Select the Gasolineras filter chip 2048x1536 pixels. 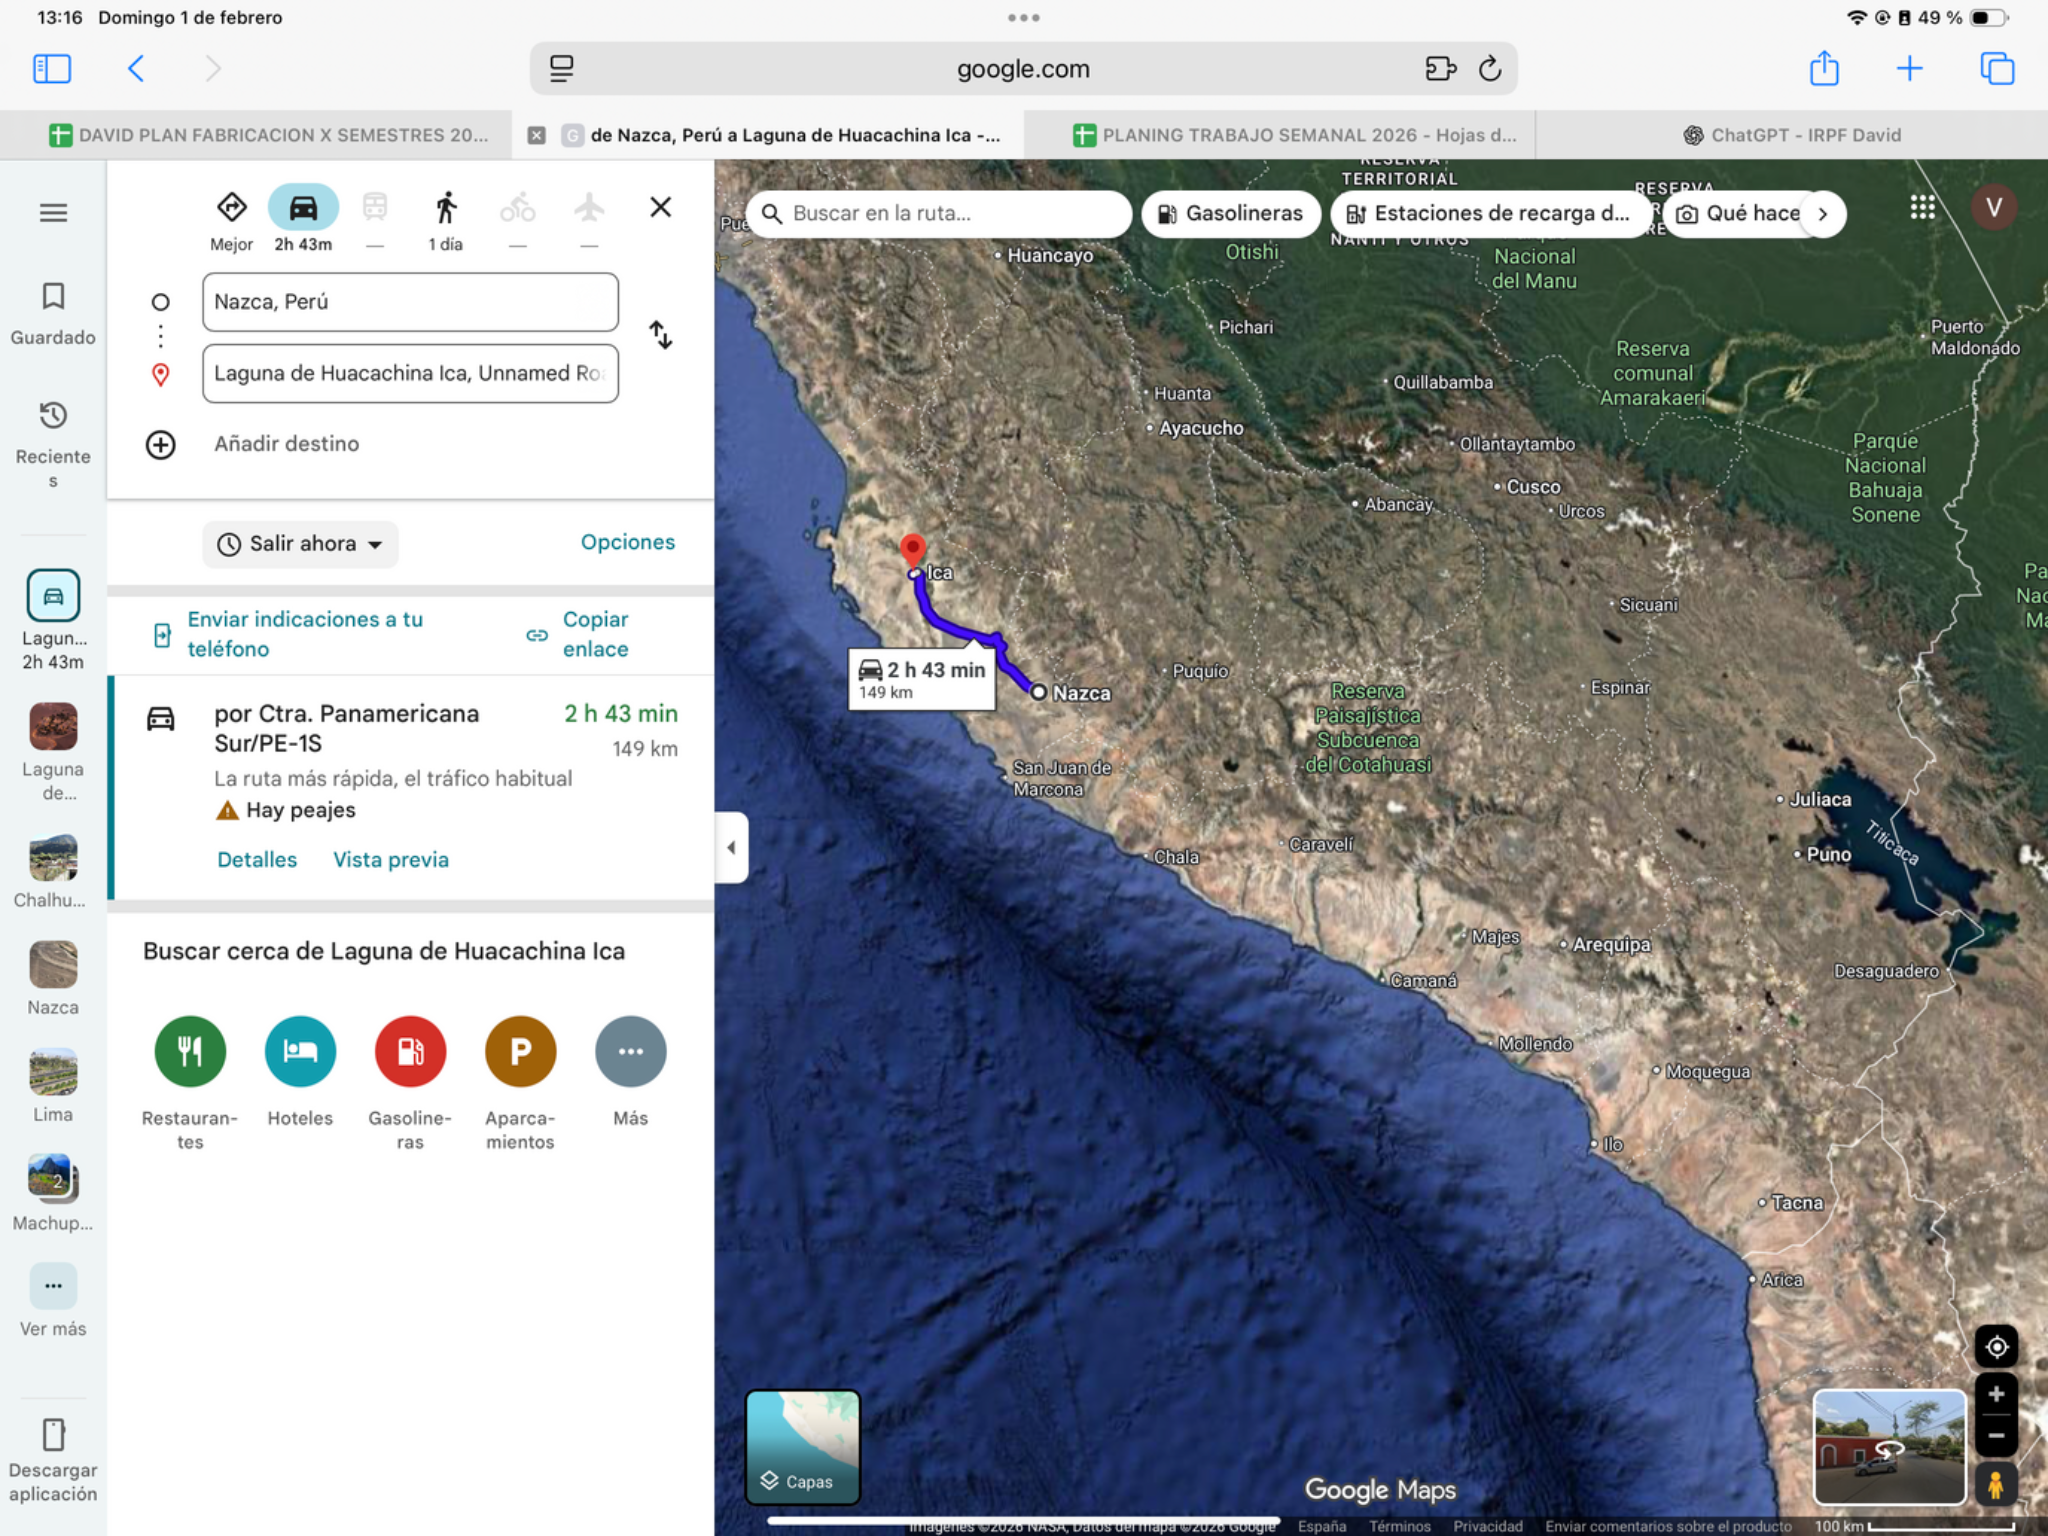tap(1231, 213)
